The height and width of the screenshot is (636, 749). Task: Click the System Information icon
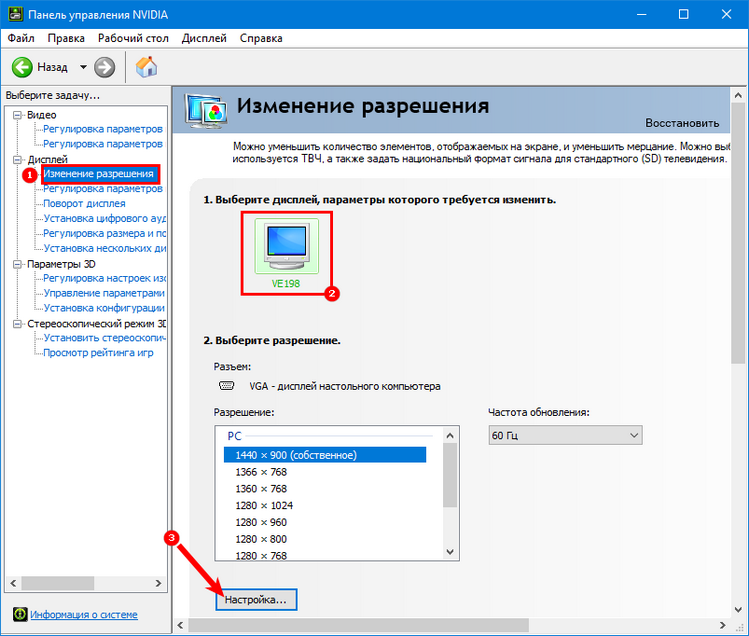[x=20, y=614]
